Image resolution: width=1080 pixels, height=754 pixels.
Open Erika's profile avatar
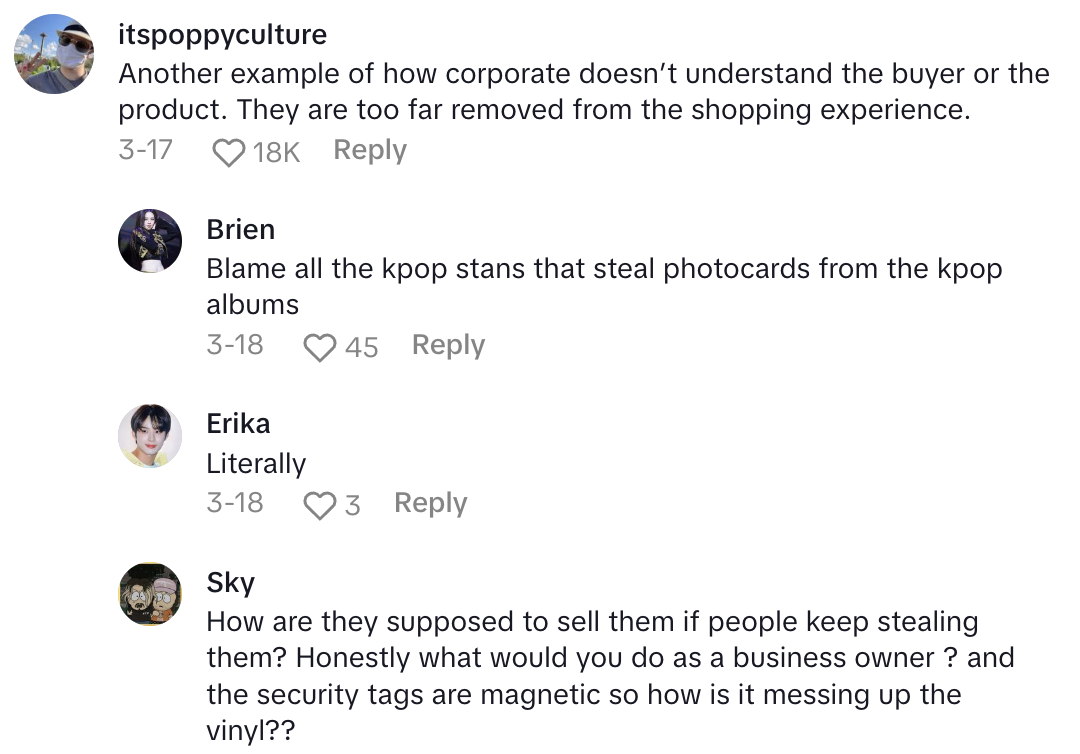(150, 436)
